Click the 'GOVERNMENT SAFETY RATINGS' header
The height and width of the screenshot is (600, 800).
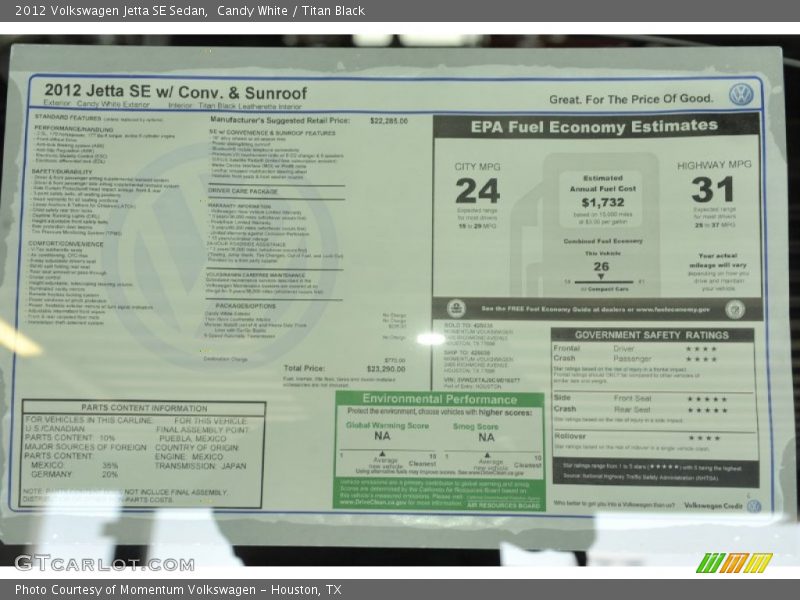(652, 335)
